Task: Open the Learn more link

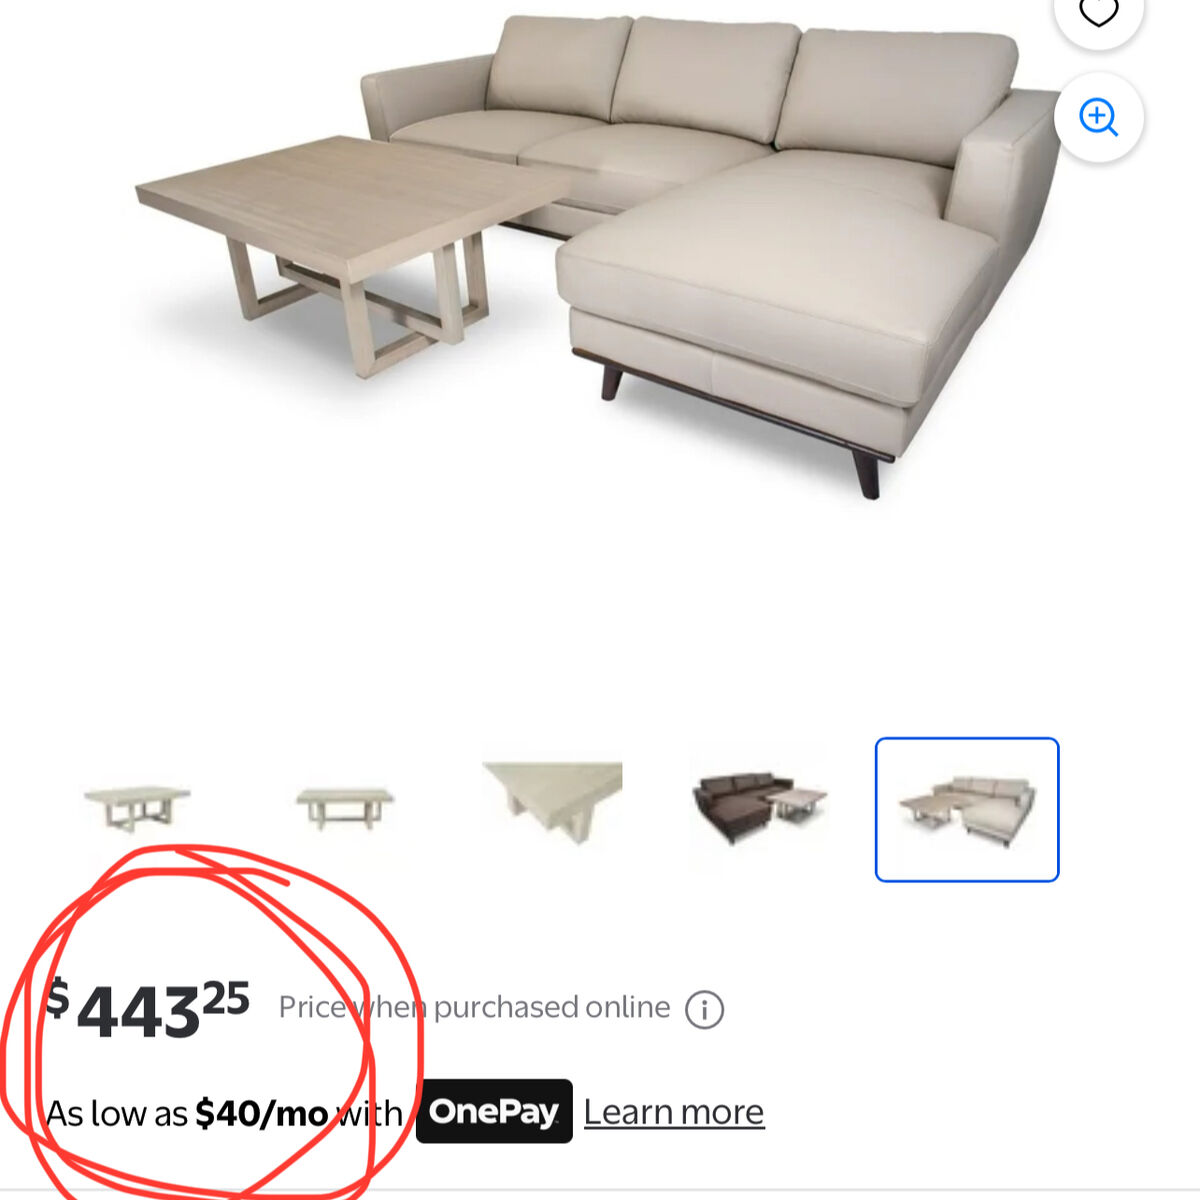Action: pos(674,1111)
